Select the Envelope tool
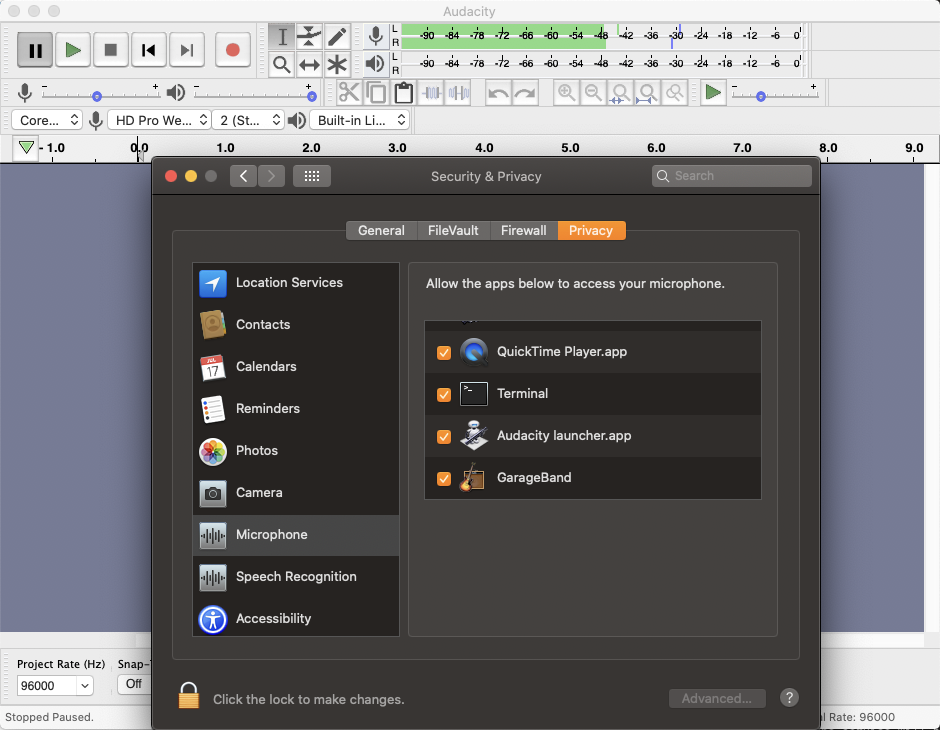This screenshot has height=730, width=940. click(309, 37)
